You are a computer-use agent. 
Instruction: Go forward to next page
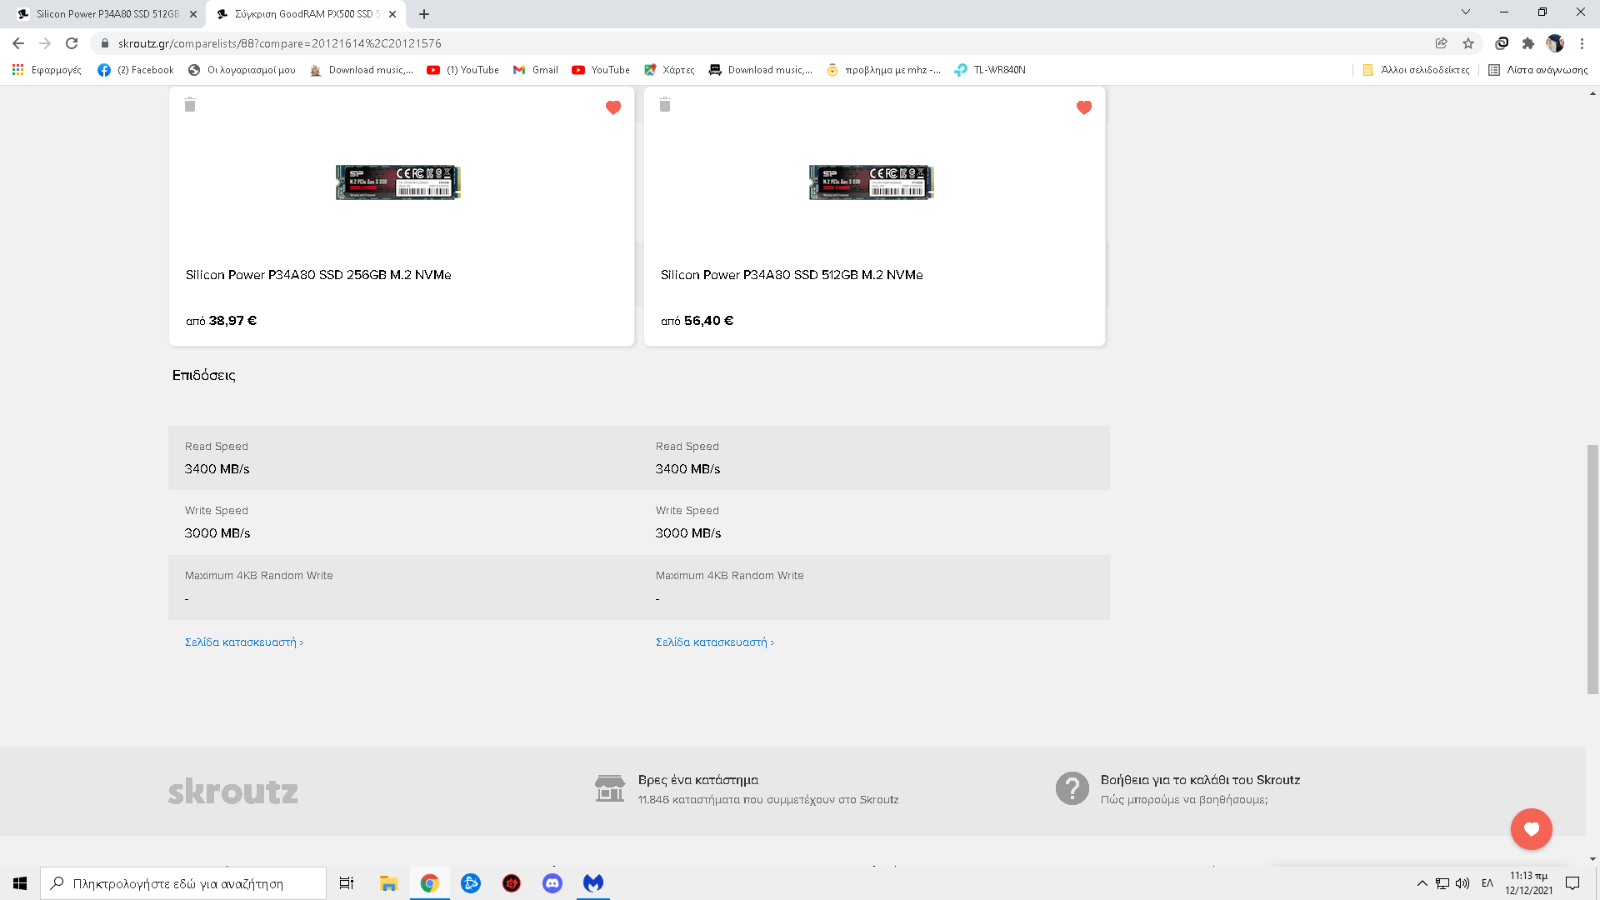(45, 43)
